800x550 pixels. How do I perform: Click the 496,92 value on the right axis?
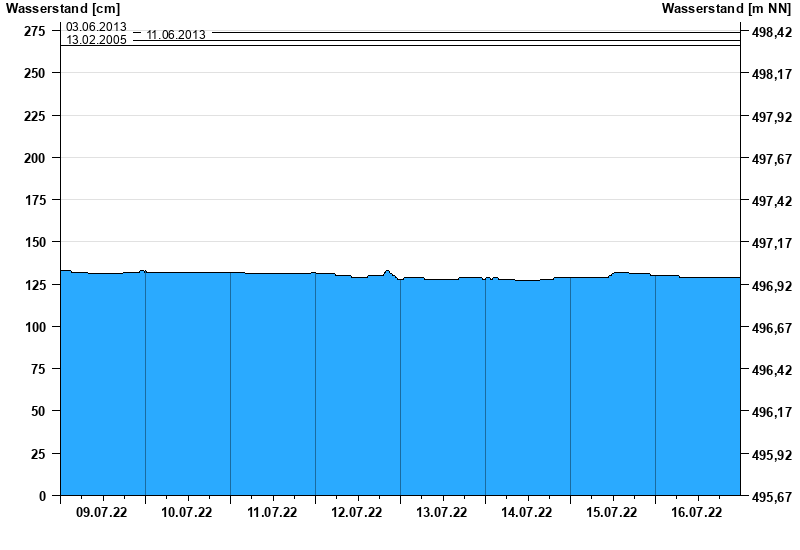click(771, 286)
